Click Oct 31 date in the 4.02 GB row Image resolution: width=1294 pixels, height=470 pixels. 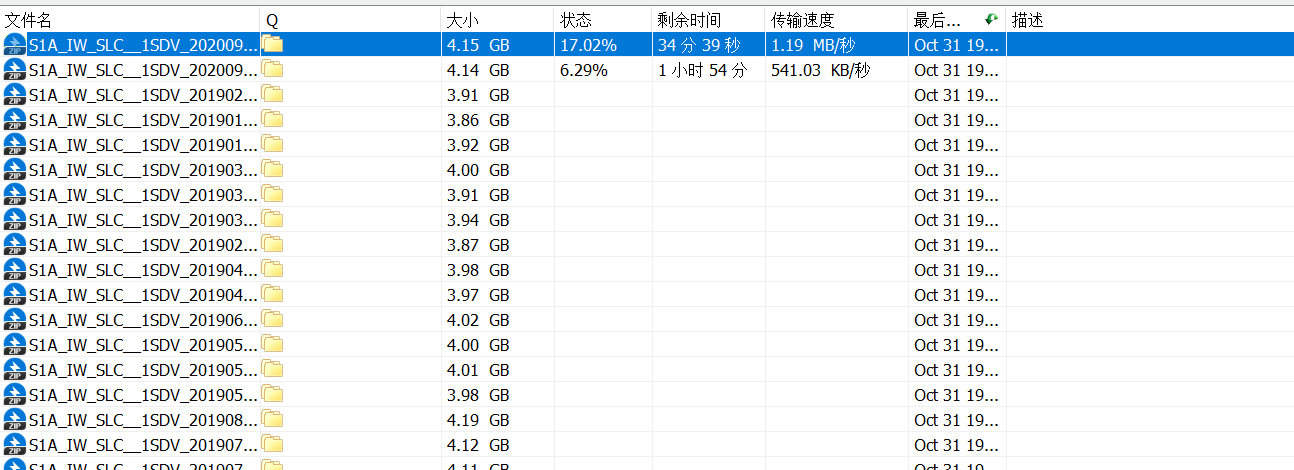tap(957, 319)
